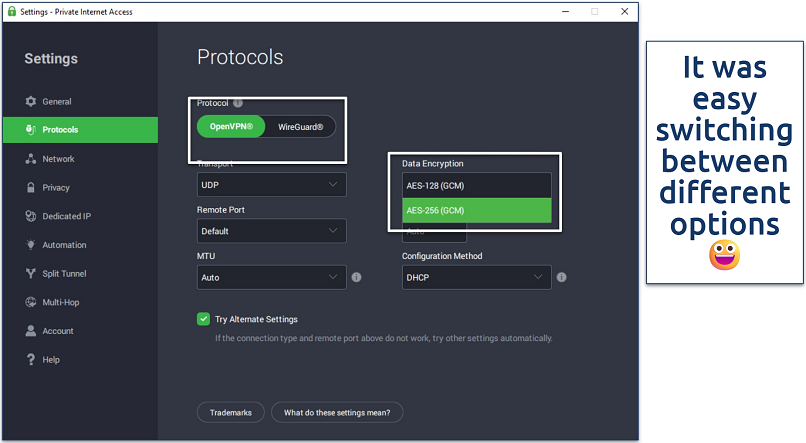Uncheck Try Alternate Settings checkbox
This screenshot has width=806, height=443.
[204, 319]
